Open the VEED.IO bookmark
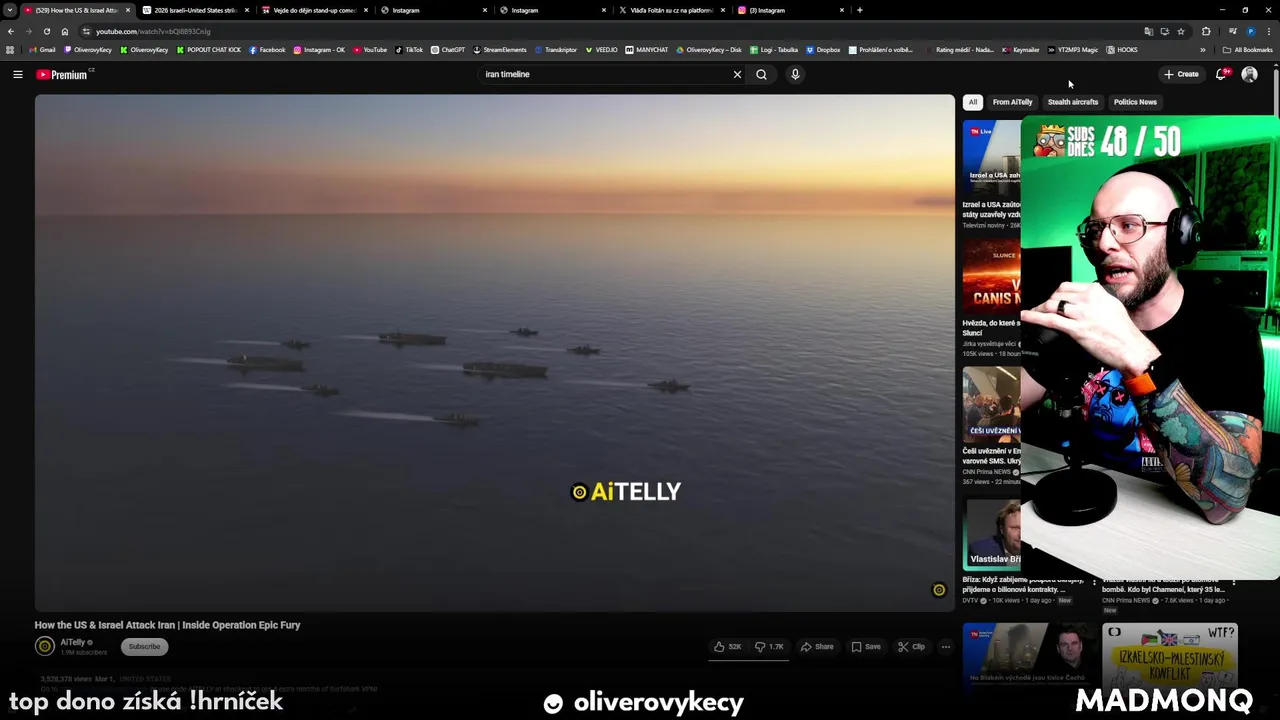Screen dimensions: 1280x720 click(601, 50)
